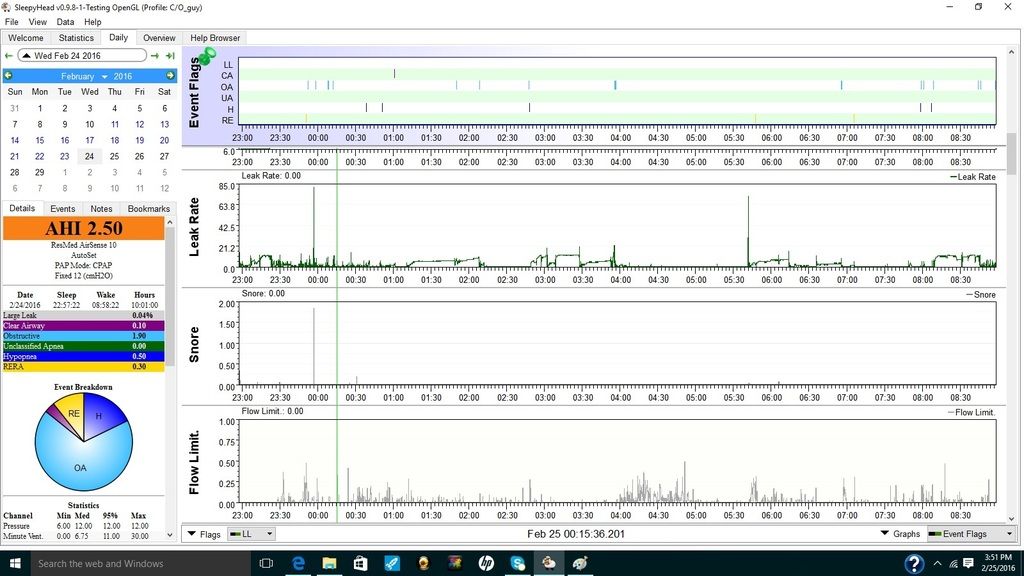The image size is (1024, 576).
Task: Go to the previous day with the left arrow
Action: point(8,56)
